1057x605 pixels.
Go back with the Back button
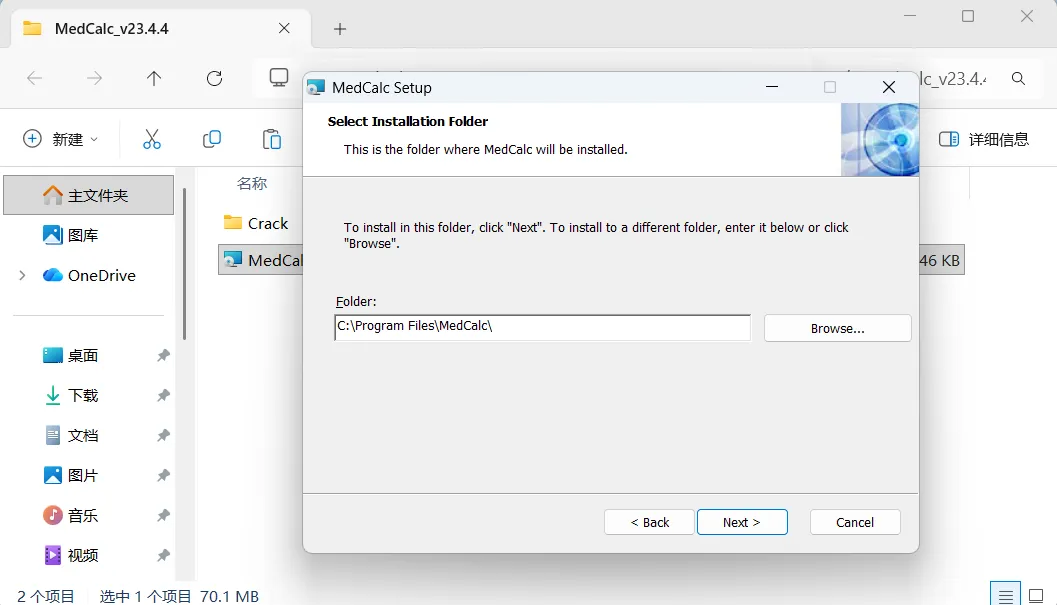(649, 522)
